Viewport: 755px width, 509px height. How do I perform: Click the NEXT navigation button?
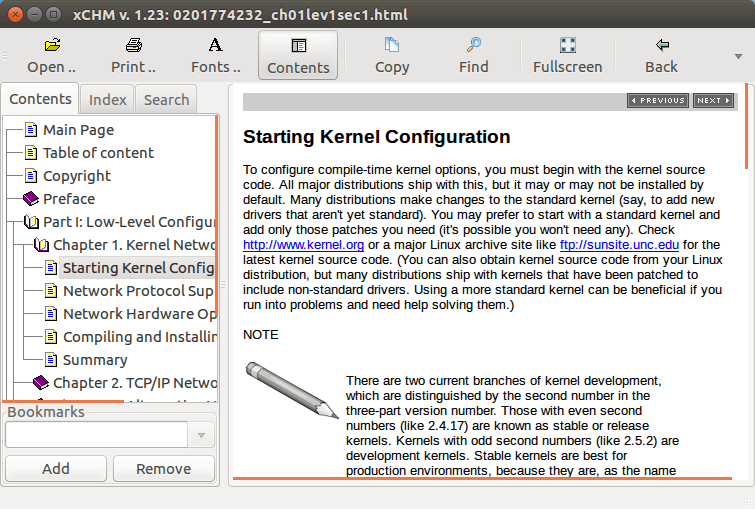pyautogui.click(x=712, y=101)
